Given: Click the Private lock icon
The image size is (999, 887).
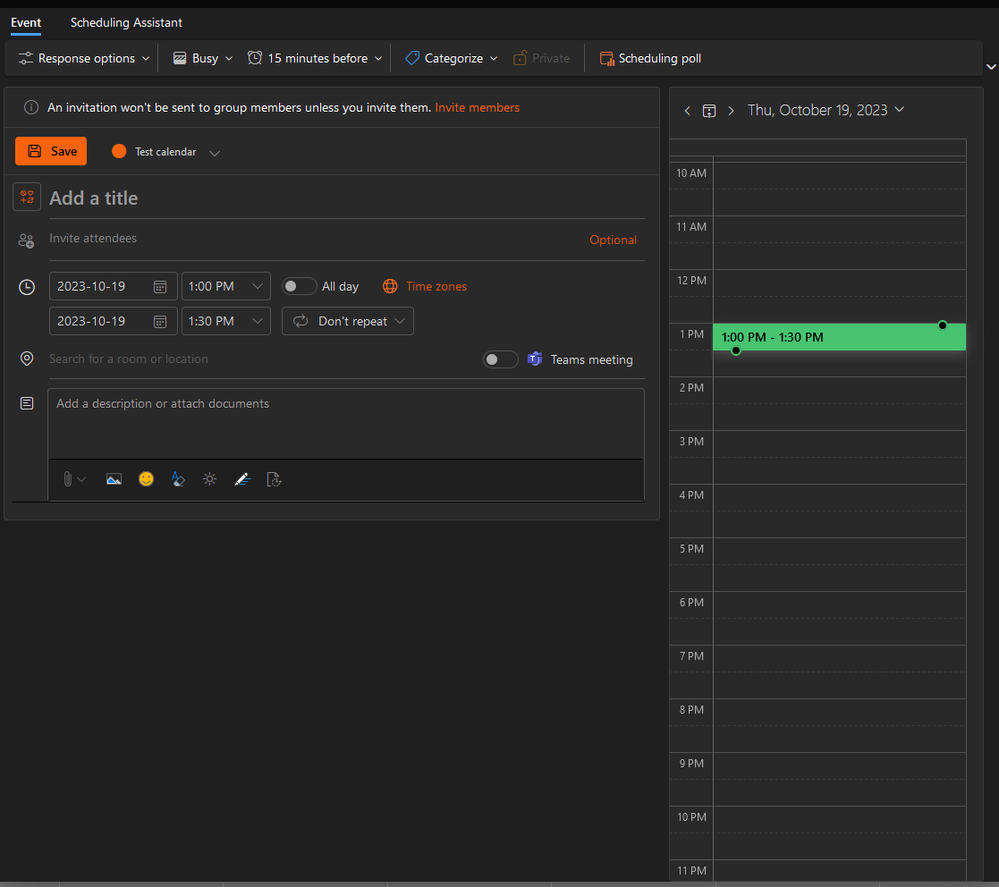Looking at the screenshot, I should click(x=520, y=58).
